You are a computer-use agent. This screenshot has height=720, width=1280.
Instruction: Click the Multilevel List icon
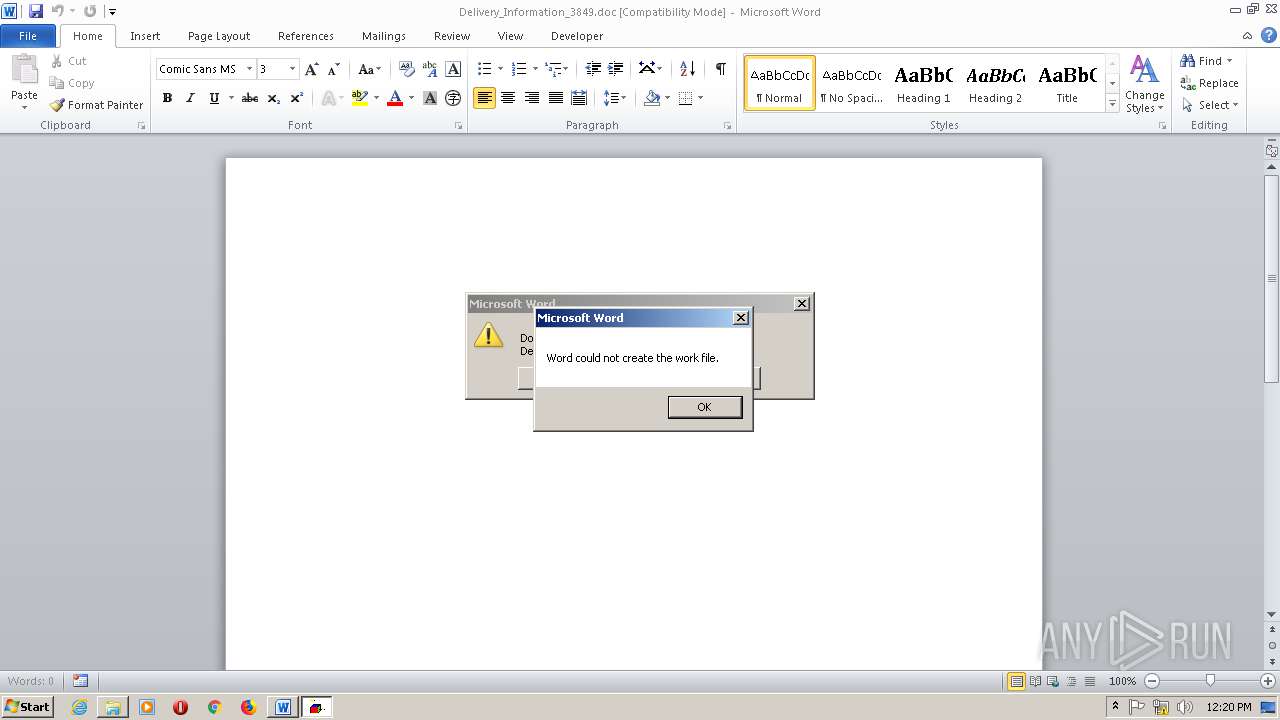click(553, 69)
